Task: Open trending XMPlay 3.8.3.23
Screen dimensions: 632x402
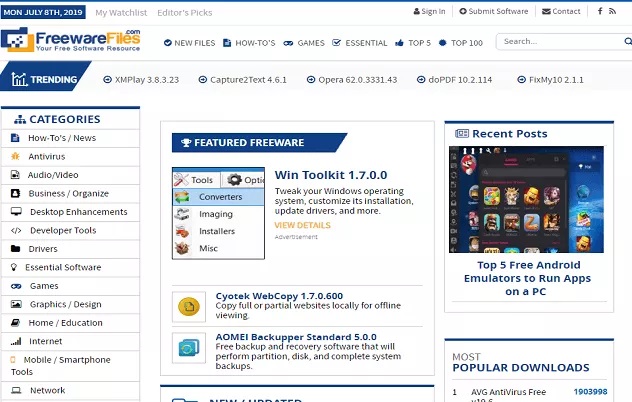Action: point(141,80)
